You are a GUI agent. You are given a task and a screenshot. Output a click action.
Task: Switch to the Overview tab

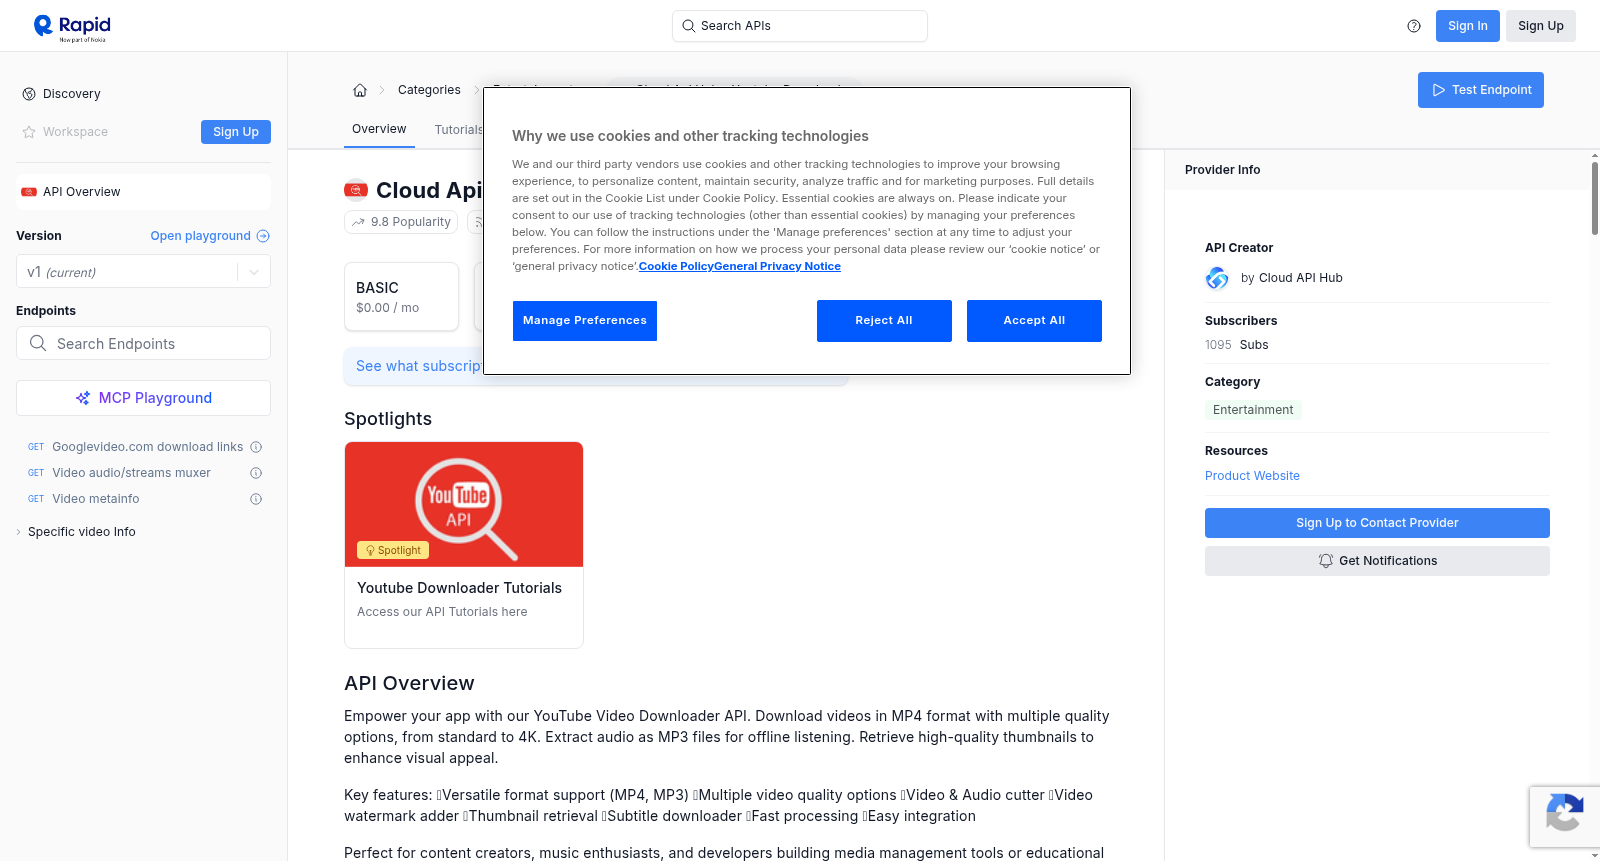(x=379, y=129)
